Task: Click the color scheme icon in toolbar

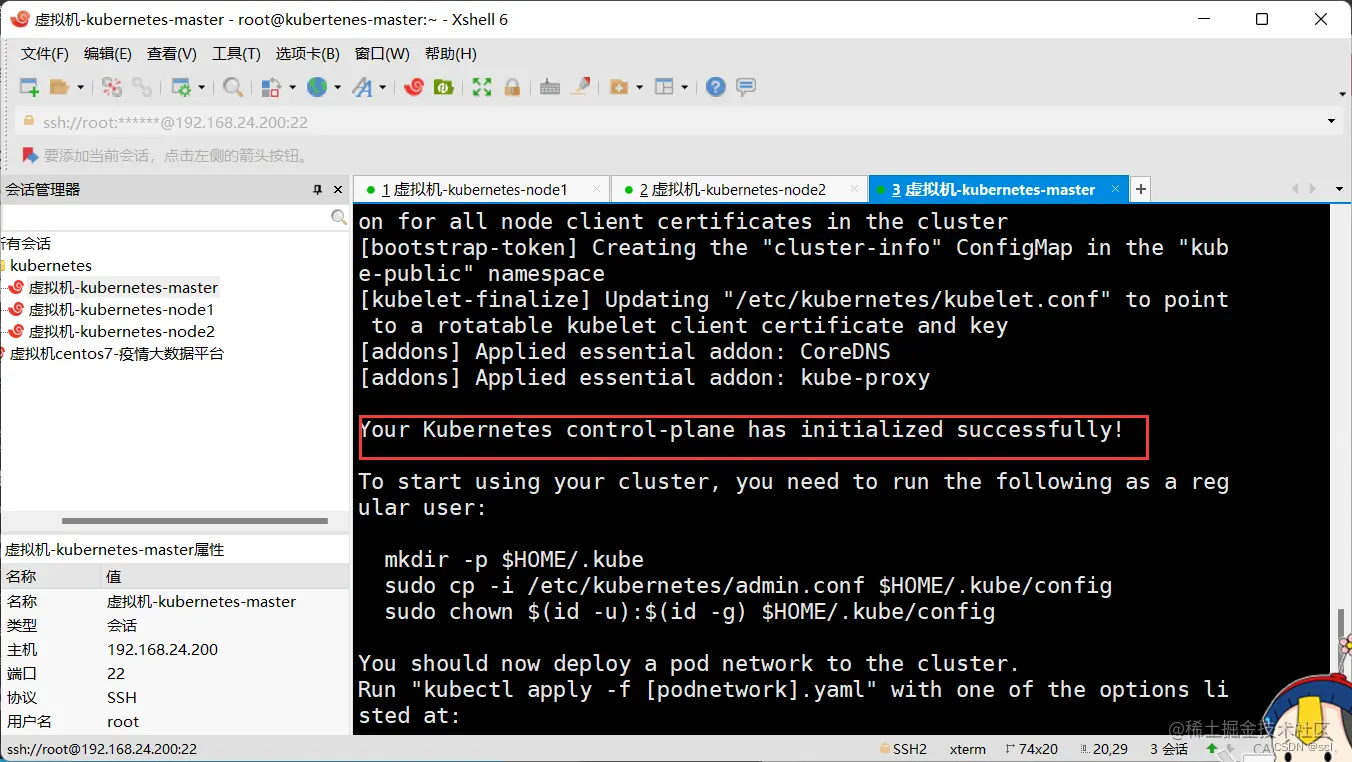Action: 271,88
